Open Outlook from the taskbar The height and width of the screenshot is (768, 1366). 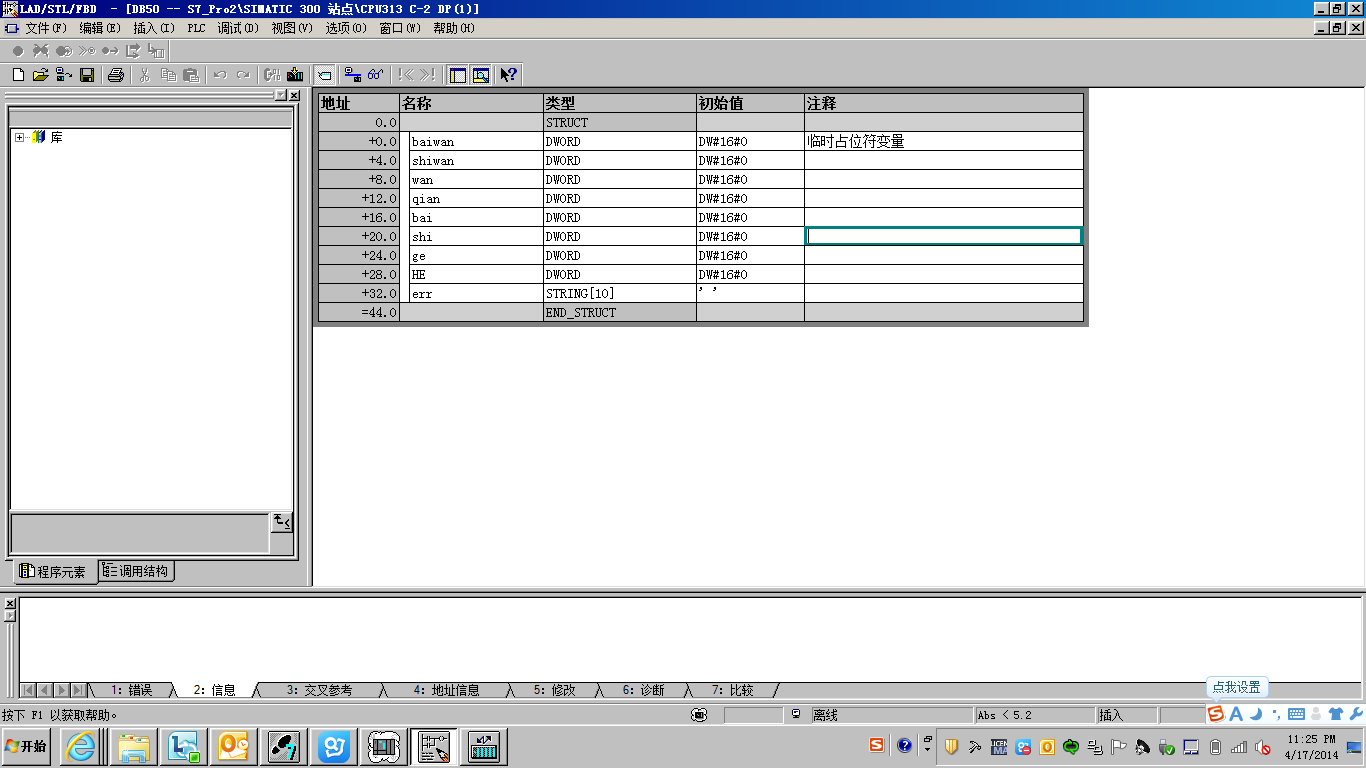[232, 746]
